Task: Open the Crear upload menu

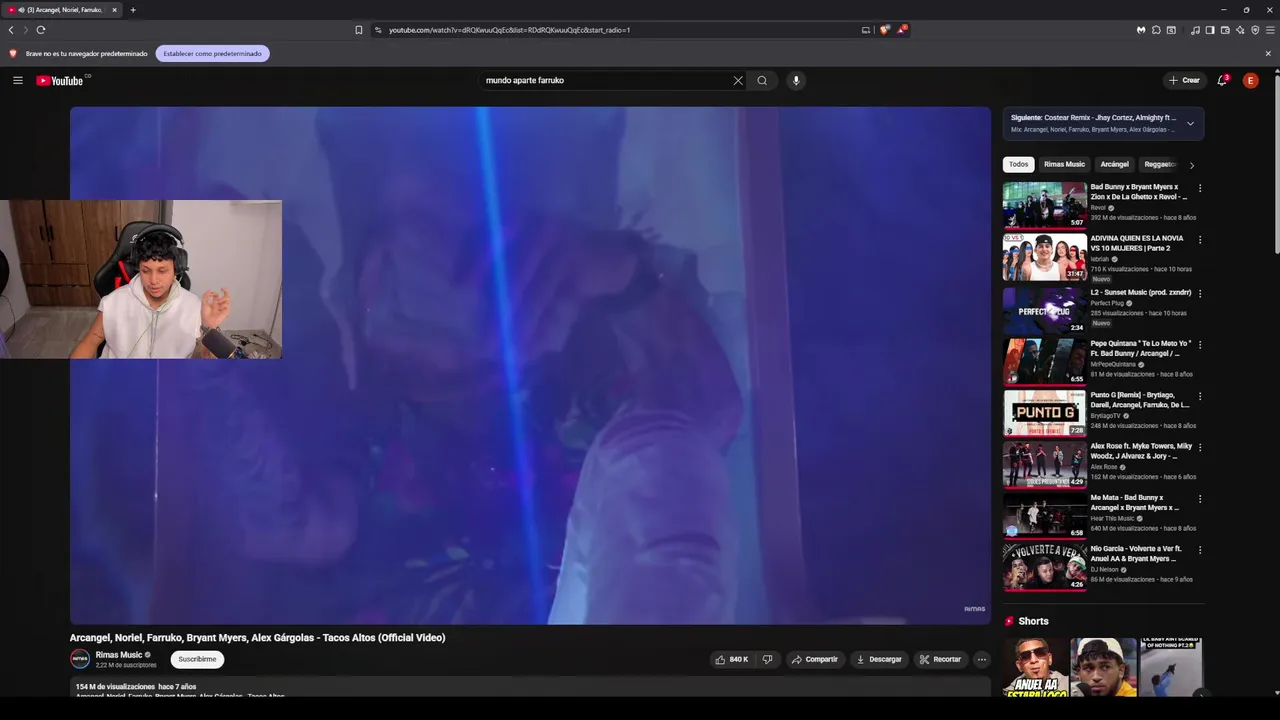Action: pyautogui.click(x=1184, y=80)
